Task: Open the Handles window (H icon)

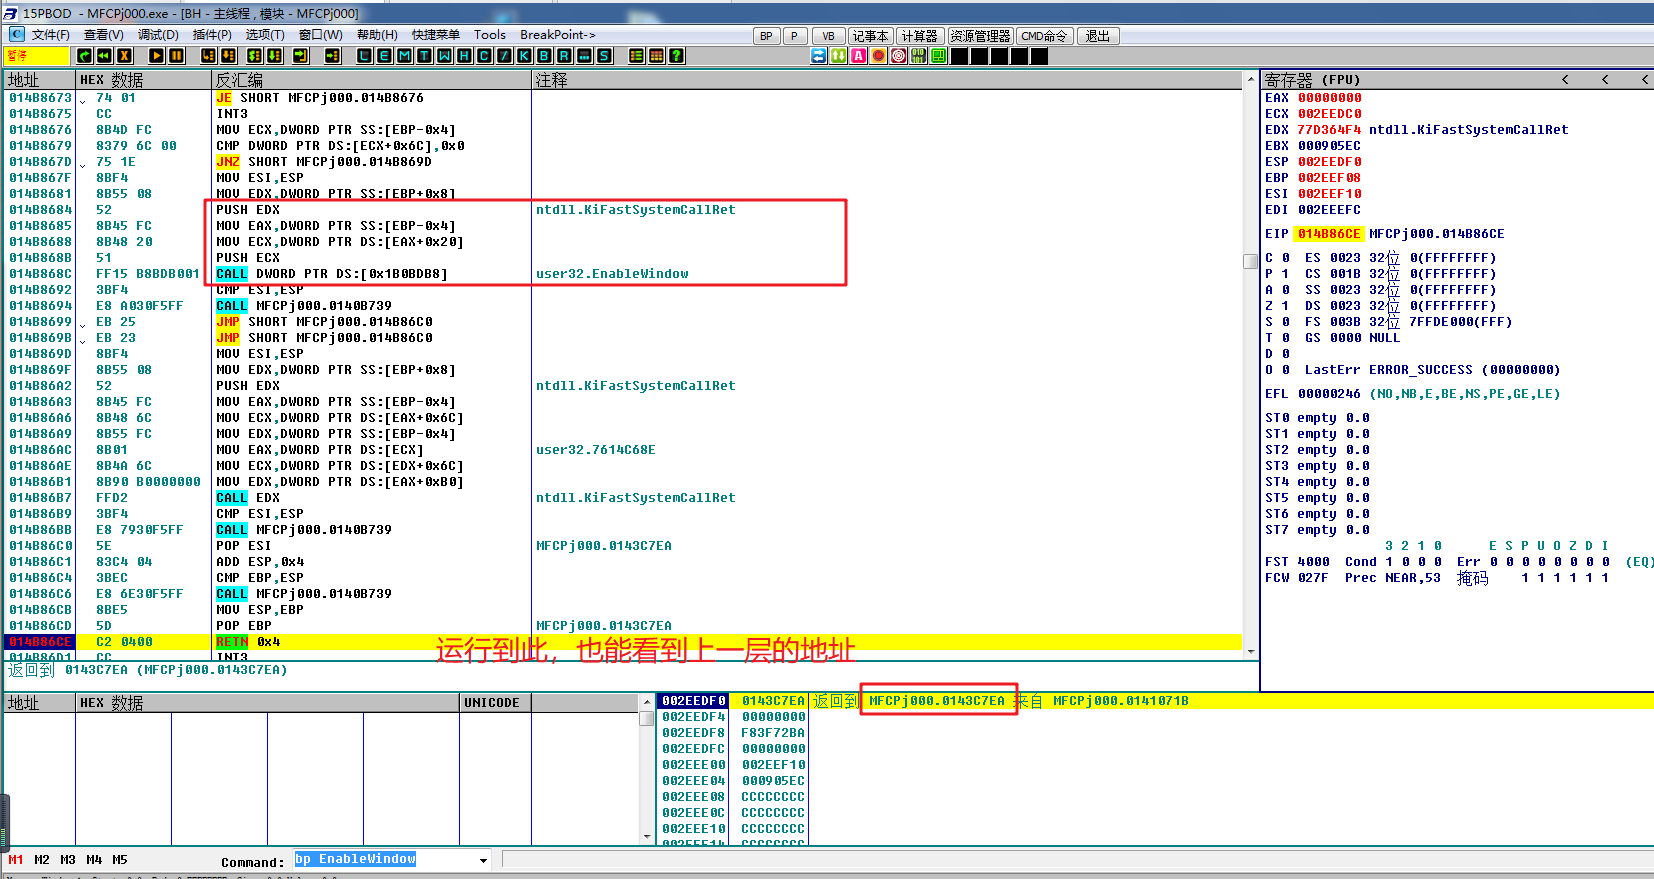Action: (x=465, y=56)
